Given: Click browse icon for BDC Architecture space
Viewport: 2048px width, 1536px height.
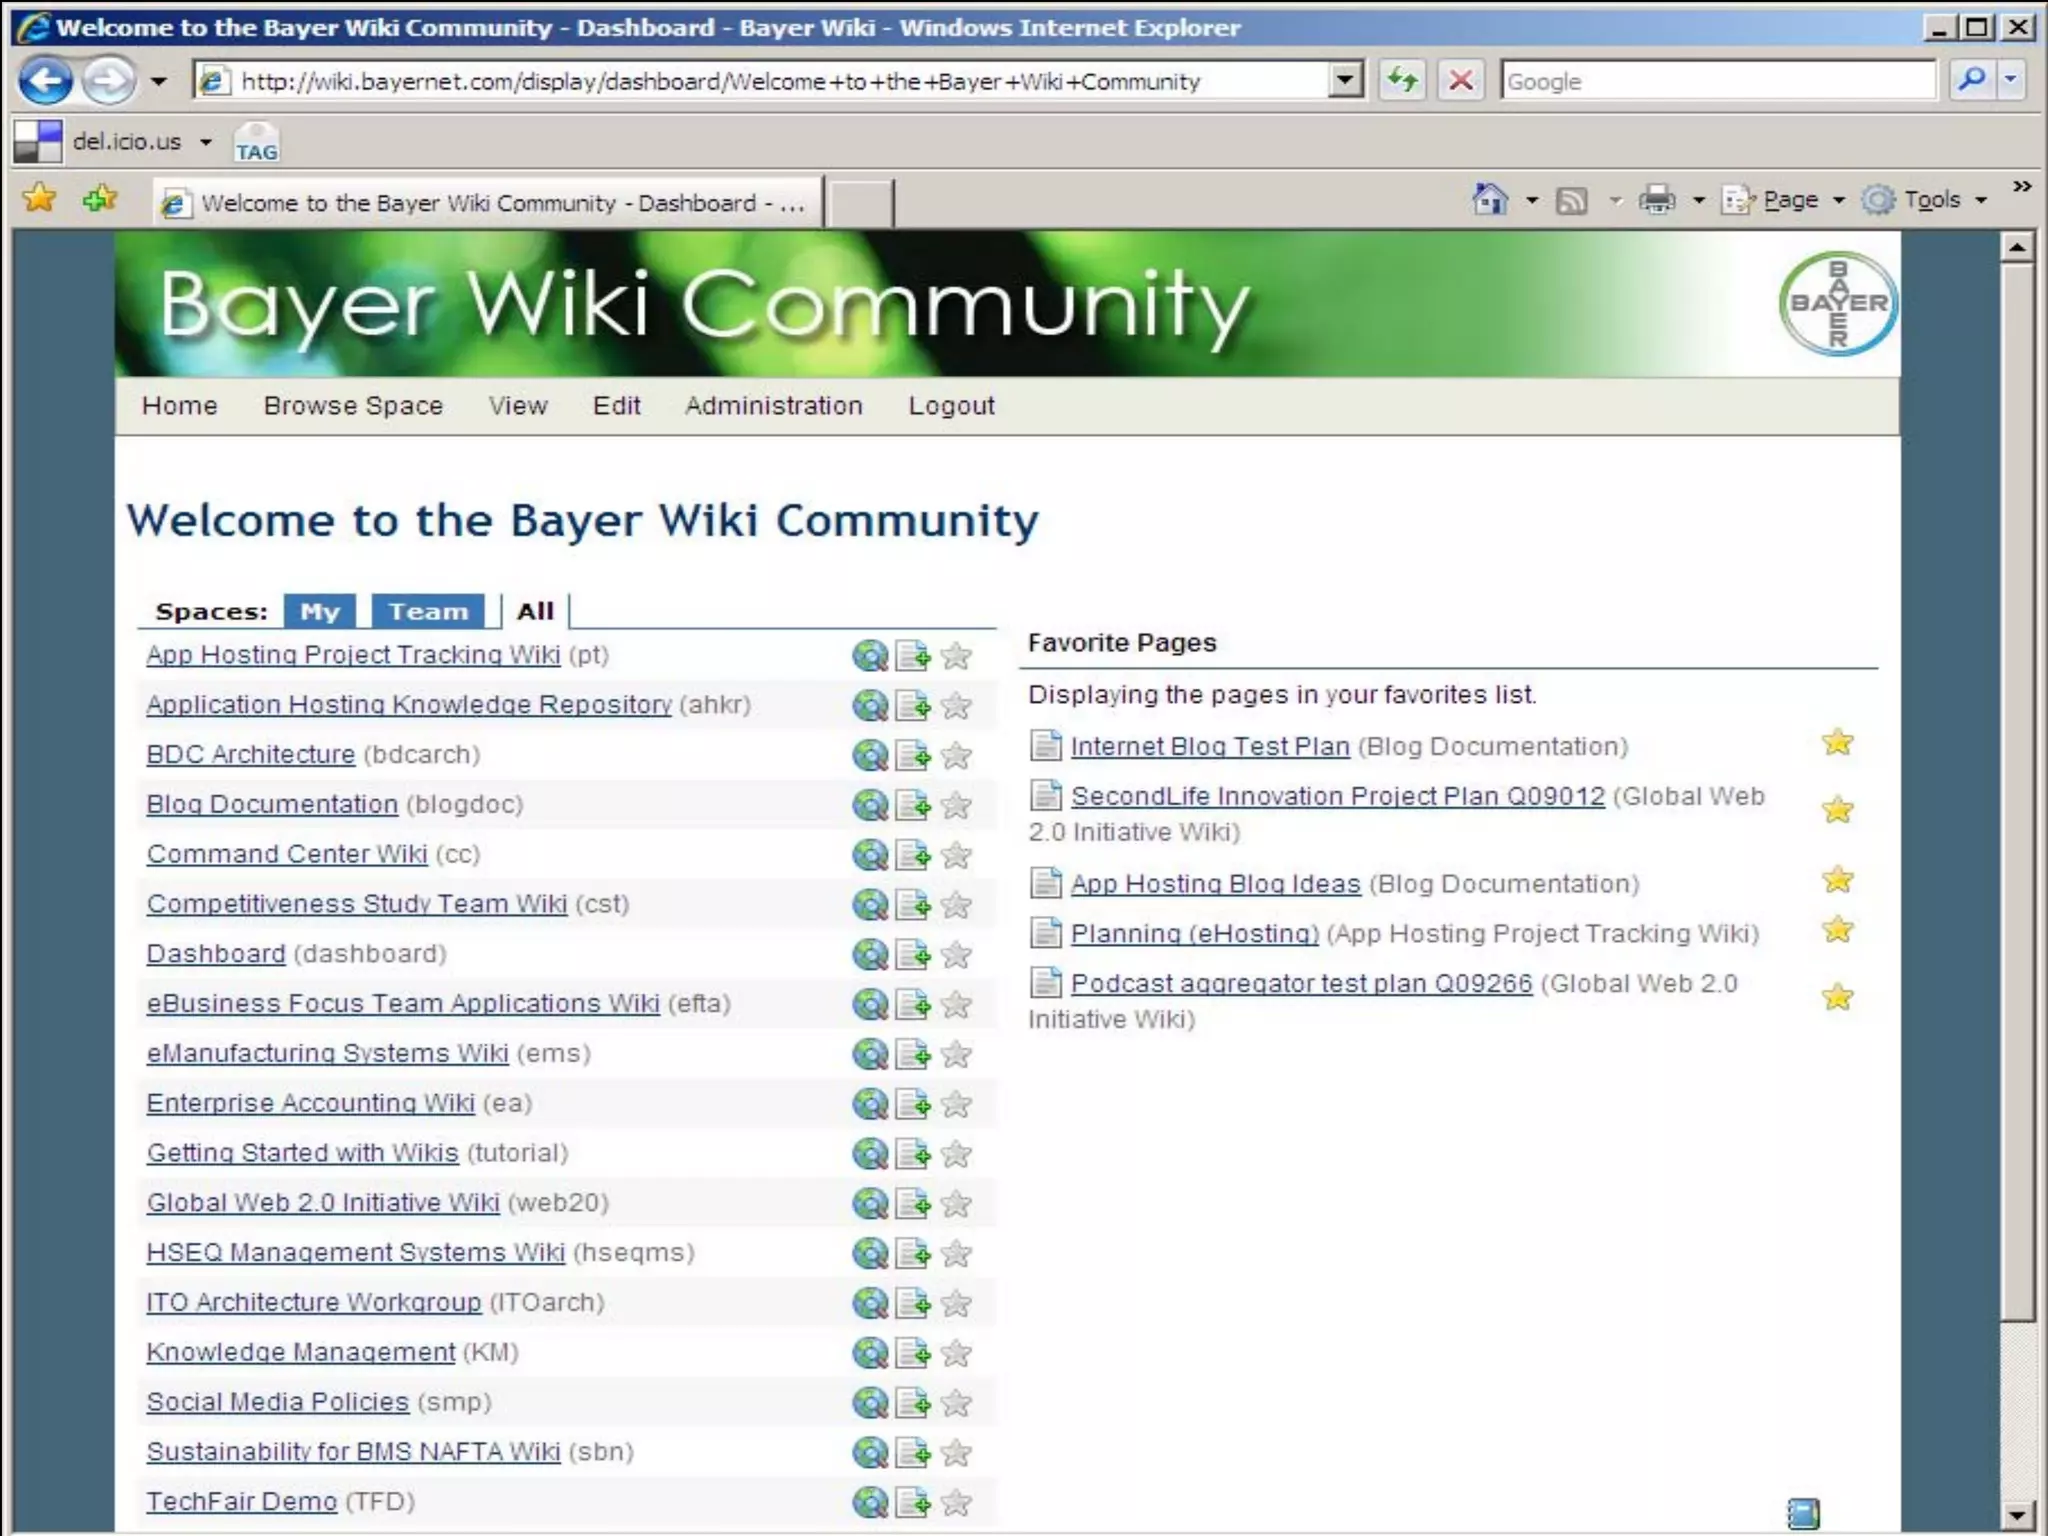Looking at the screenshot, I should [x=870, y=756].
